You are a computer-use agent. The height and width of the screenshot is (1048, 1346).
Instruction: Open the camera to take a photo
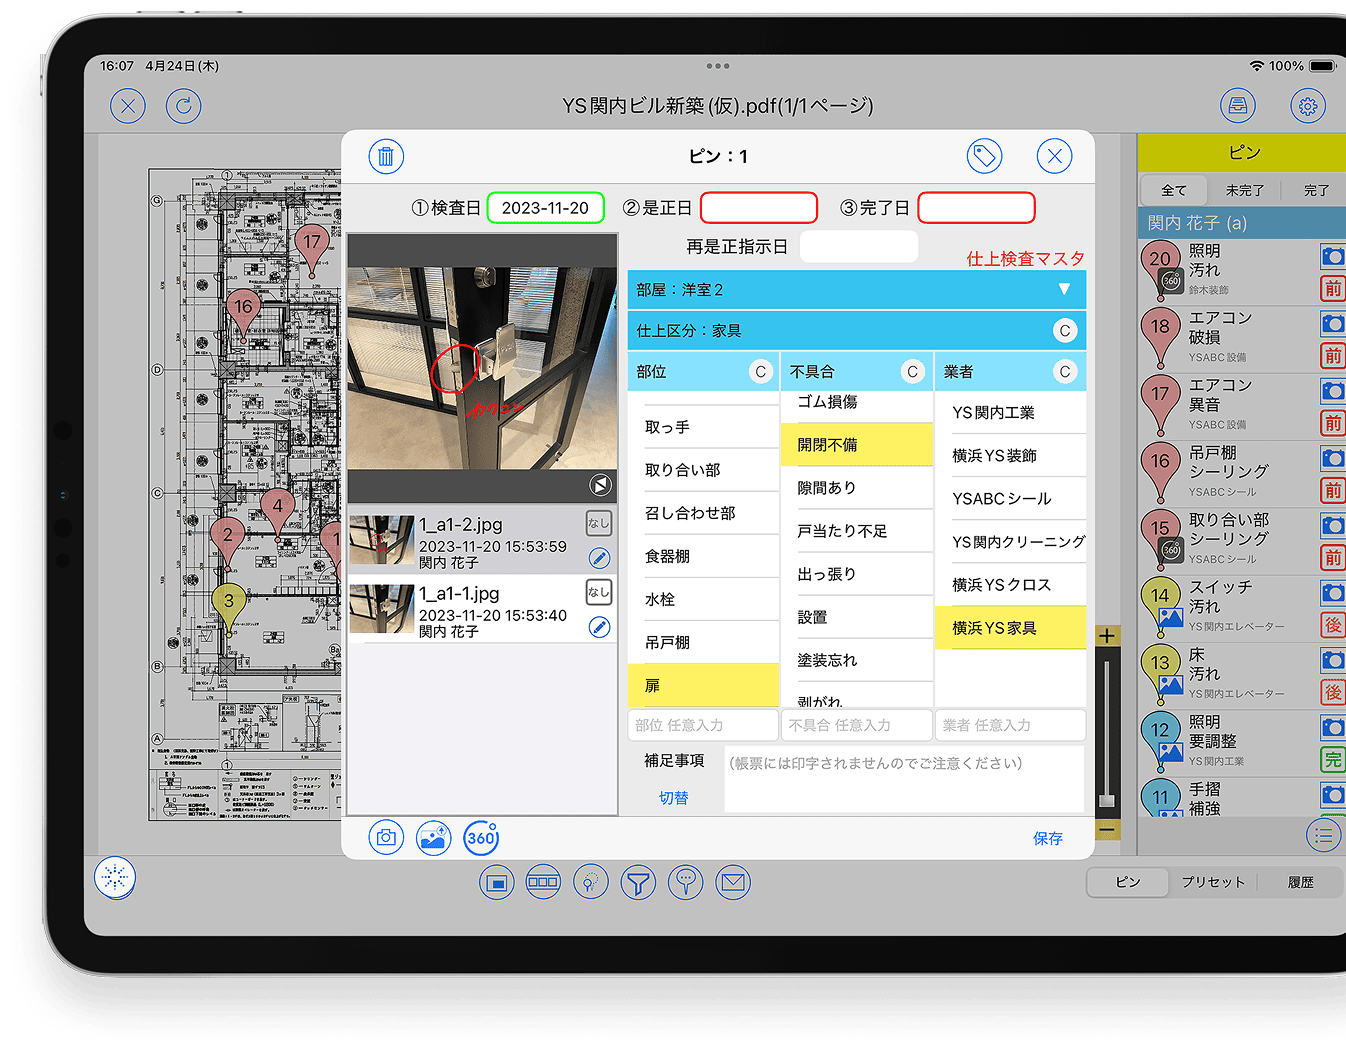386,838
